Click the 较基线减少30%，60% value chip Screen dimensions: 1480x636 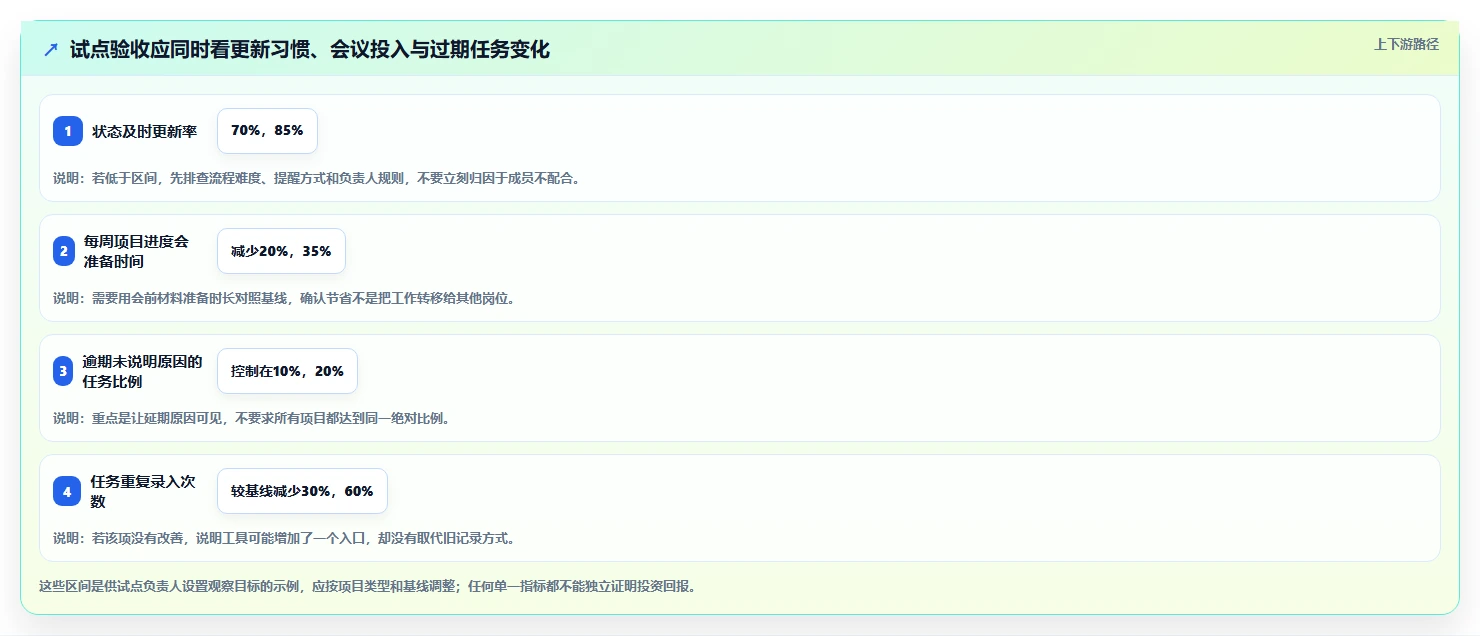pyautogui.click(x=302, y=491)
